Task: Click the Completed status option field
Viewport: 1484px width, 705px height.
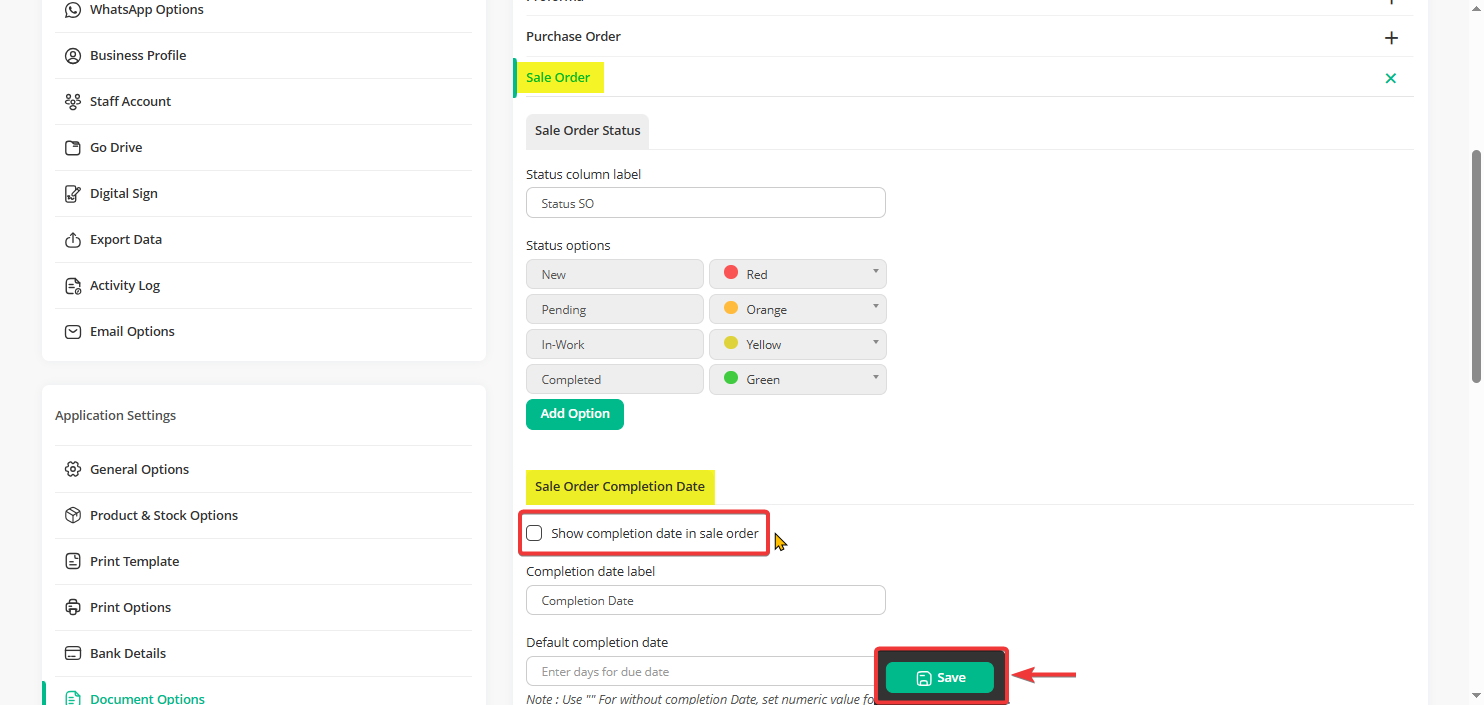Action: coord(615,379)
